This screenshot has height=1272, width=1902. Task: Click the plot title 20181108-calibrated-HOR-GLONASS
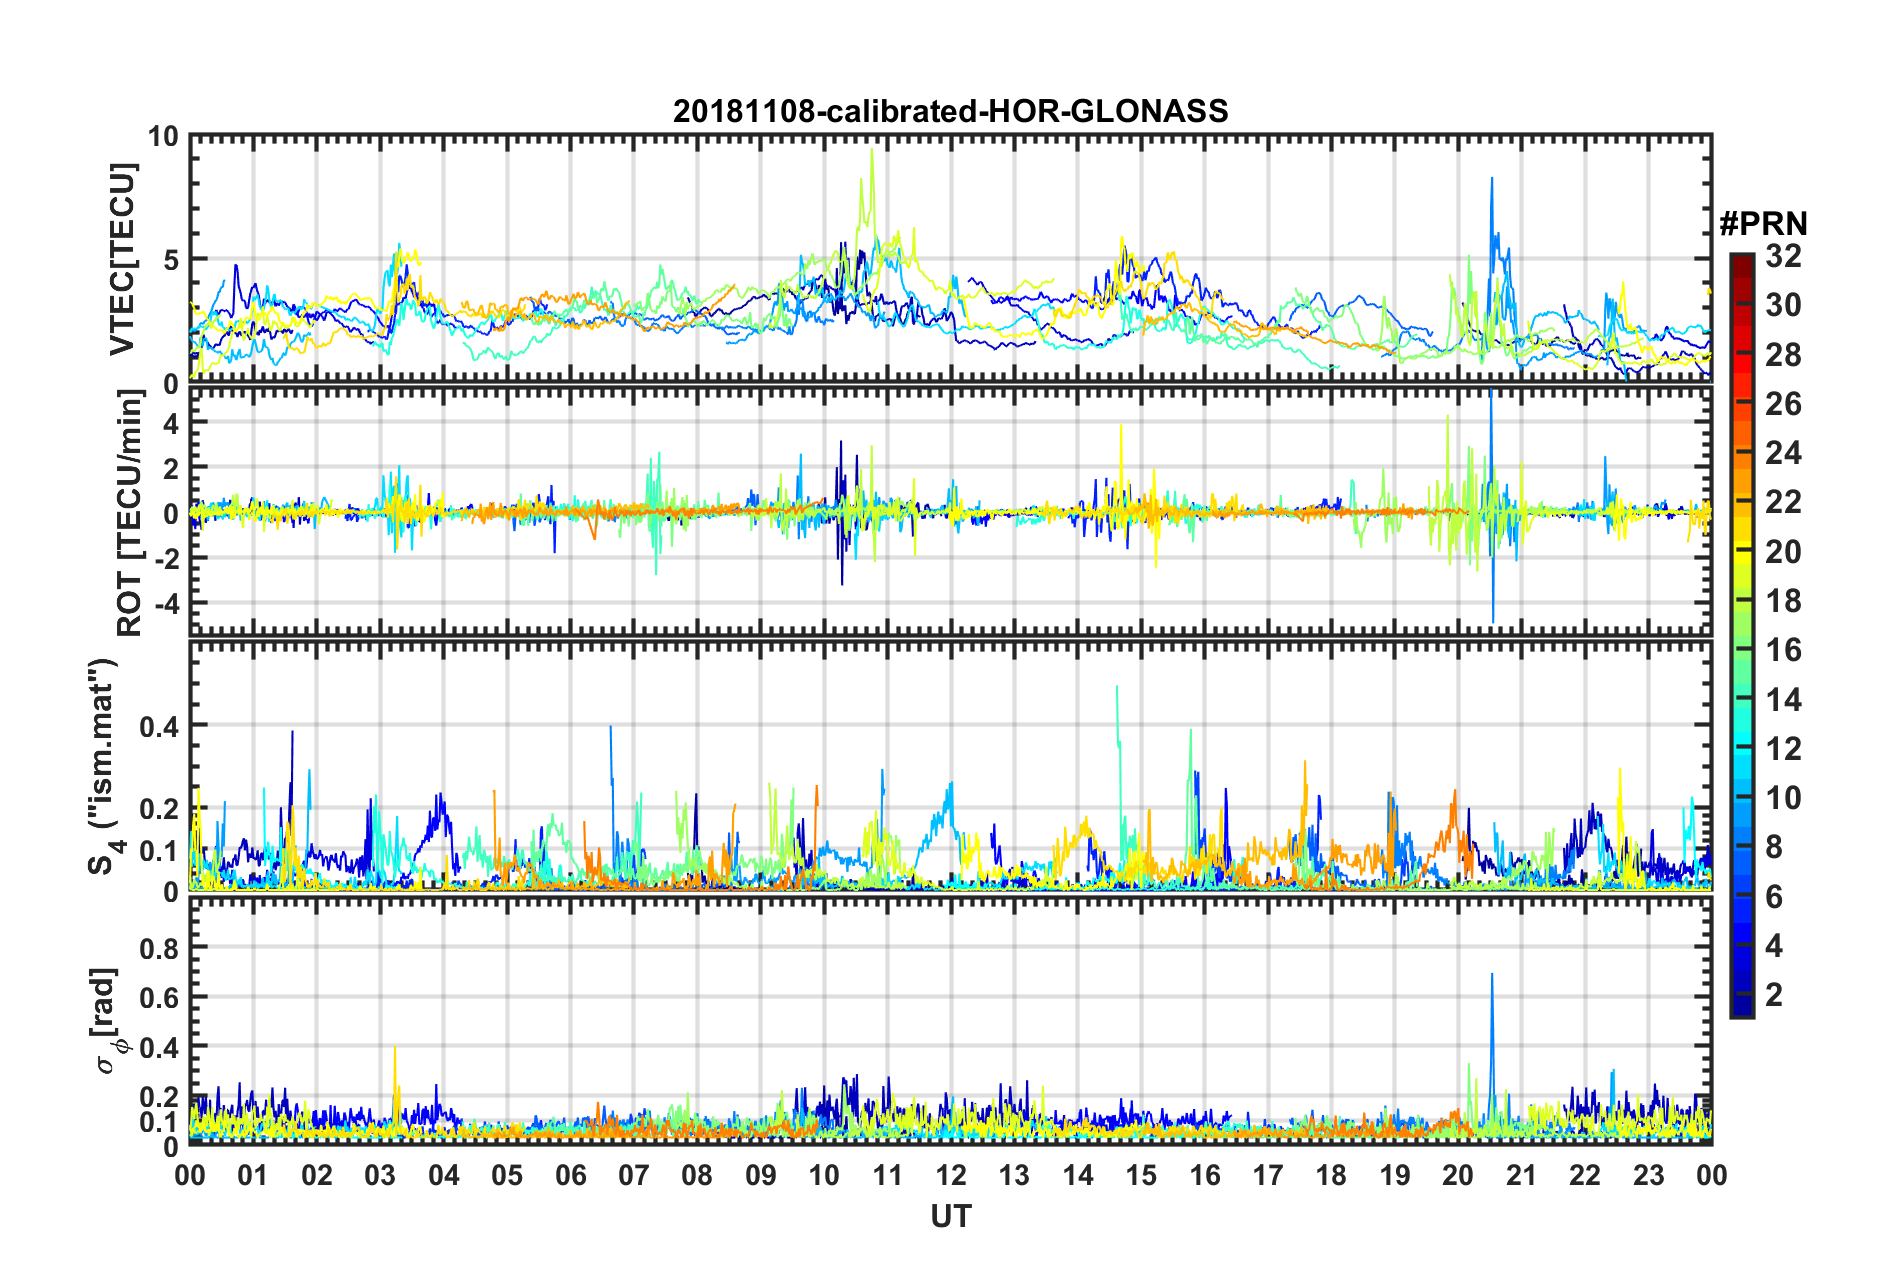[x=950, y=111]
